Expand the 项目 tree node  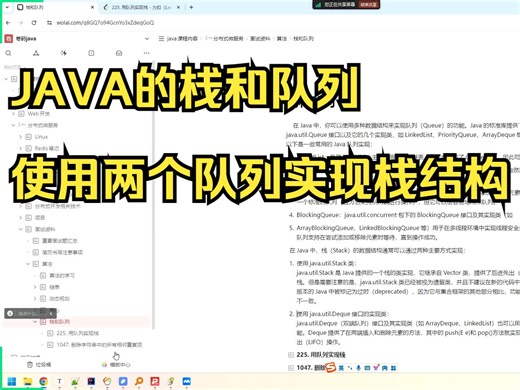point(20,218)
